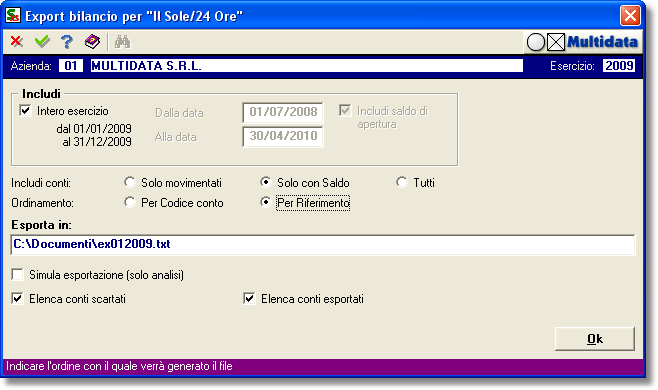Close the Export bilancio window
658x390 pixels.
point(630,16)
